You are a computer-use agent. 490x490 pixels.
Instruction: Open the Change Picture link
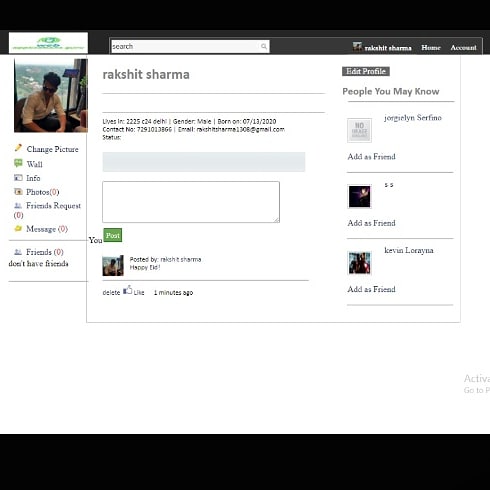53,149
